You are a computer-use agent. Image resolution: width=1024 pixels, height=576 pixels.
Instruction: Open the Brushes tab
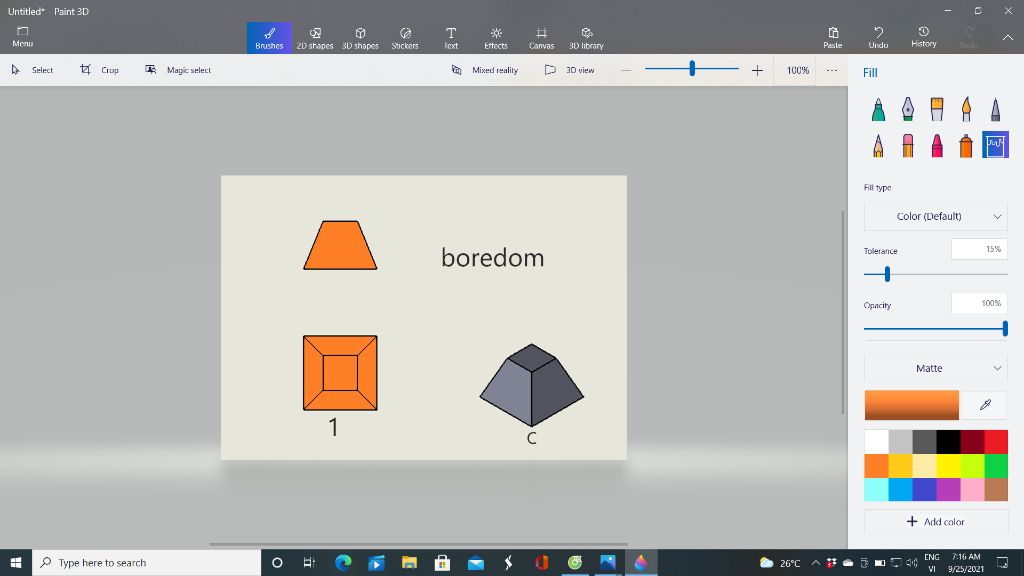pos(269,38)
